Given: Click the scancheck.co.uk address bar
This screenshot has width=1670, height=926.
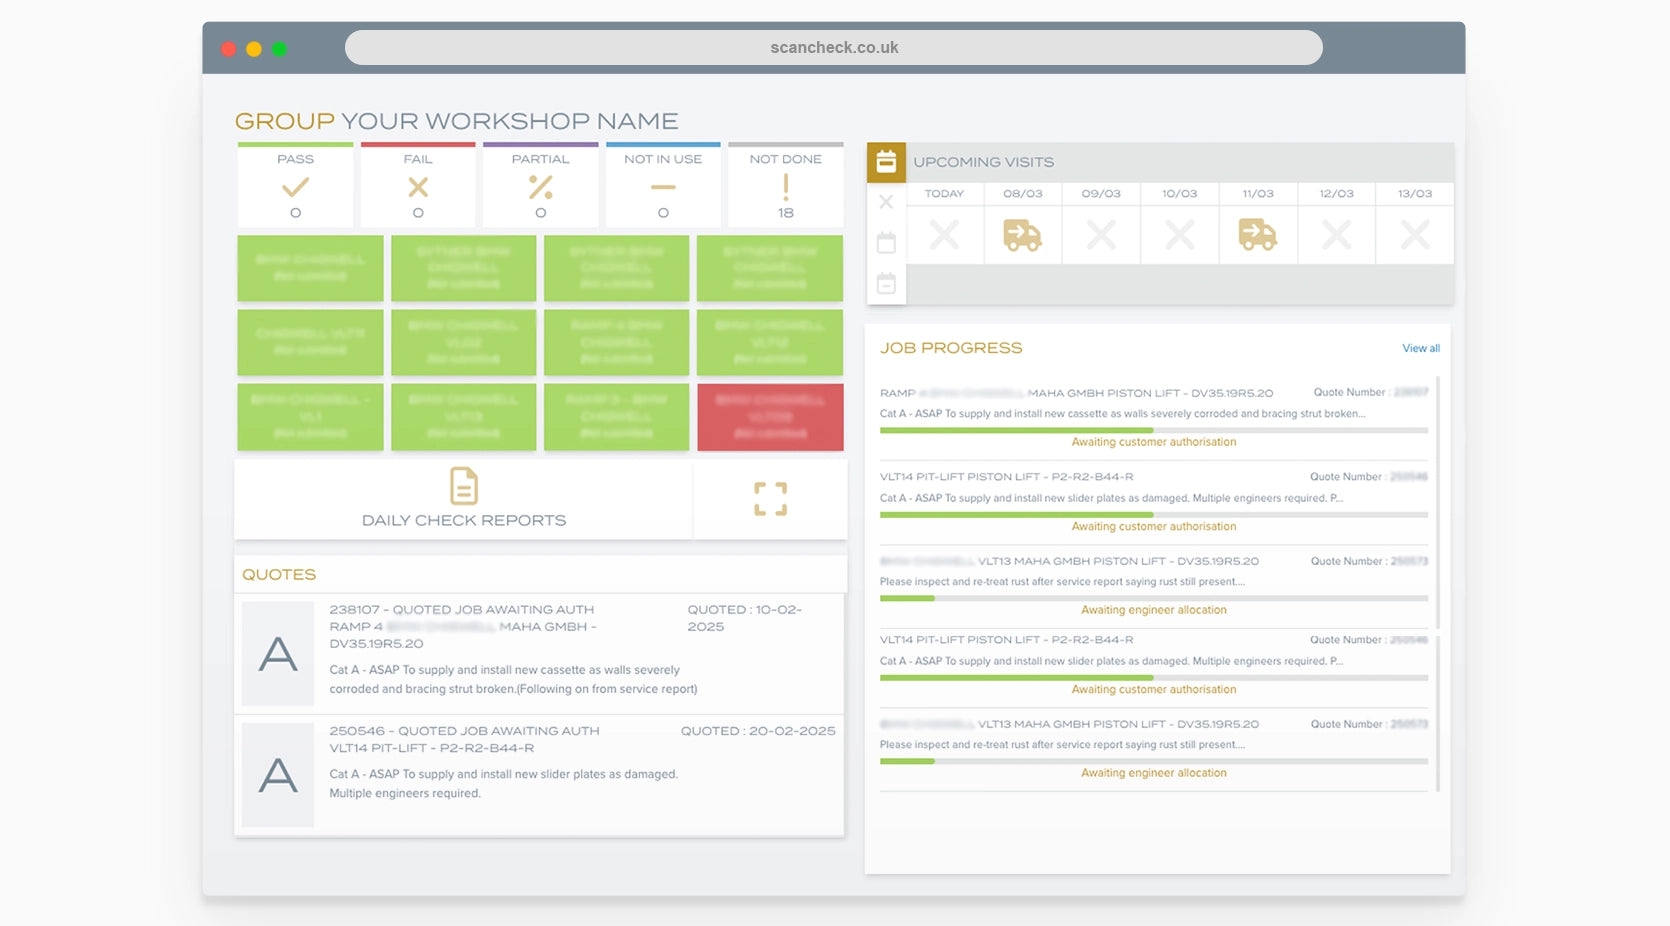Looking at the screenshot, I should click(833, 48).
